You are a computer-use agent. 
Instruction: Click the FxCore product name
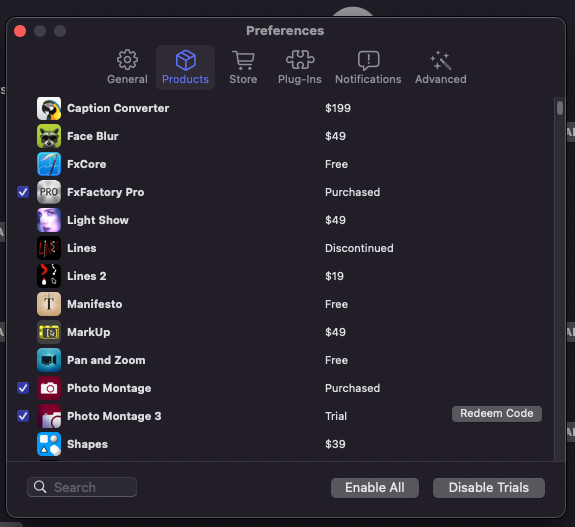tap(87, 164)
